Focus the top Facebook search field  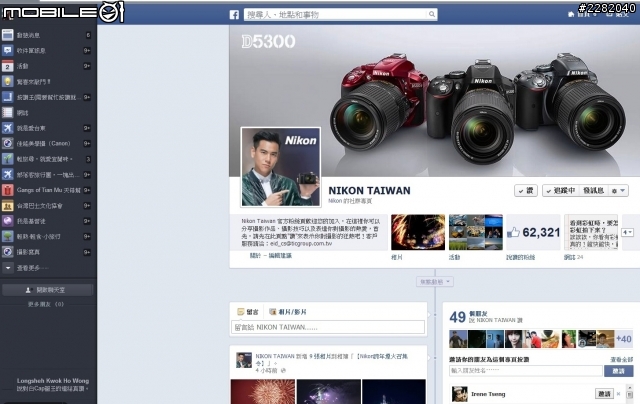pyautogui.click(x=340, y=15)
